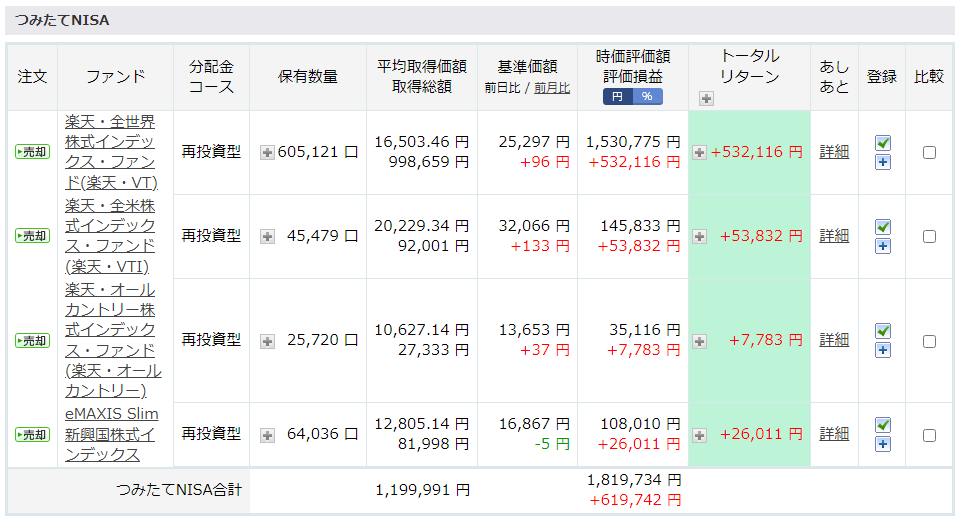Open the eMAXIS Slim 新興国株式インデックス fund link
This screenshot has height=520, width=960.
(x=111, y=434)
